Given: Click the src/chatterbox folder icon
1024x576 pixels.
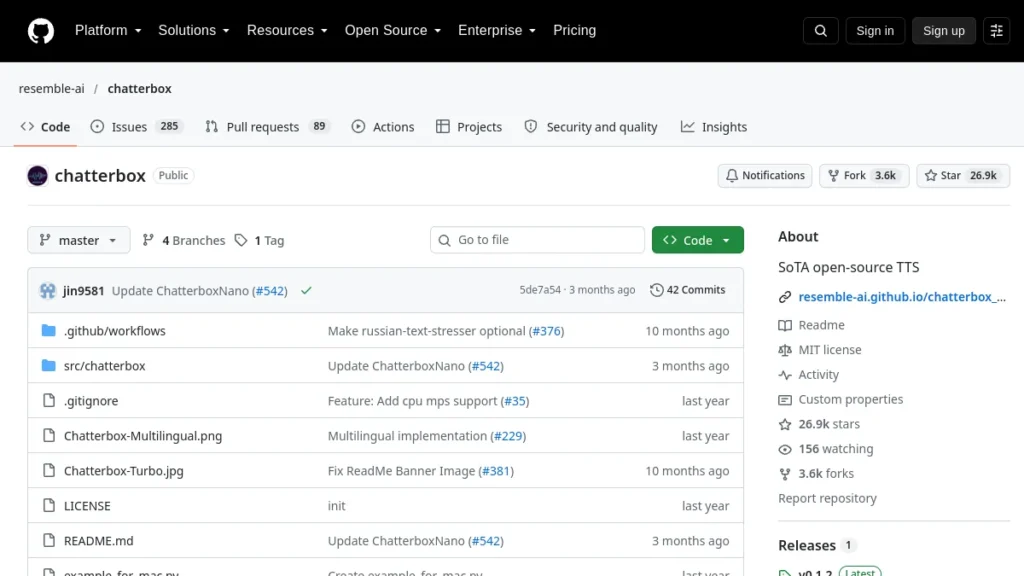Looking at the screenshot, I should point(48,366).
